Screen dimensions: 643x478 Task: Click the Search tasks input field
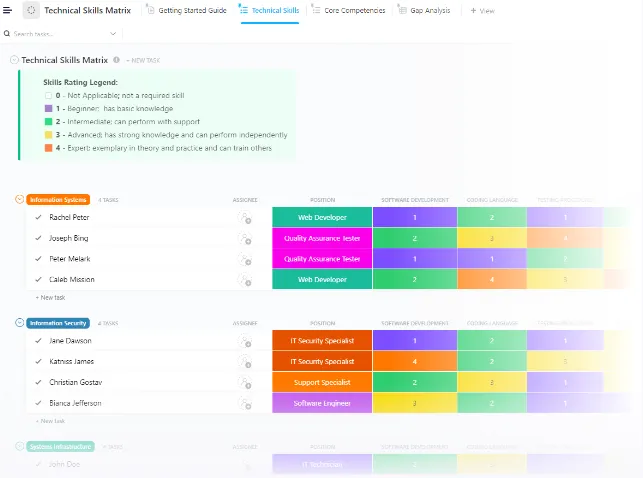pos(57,34)
